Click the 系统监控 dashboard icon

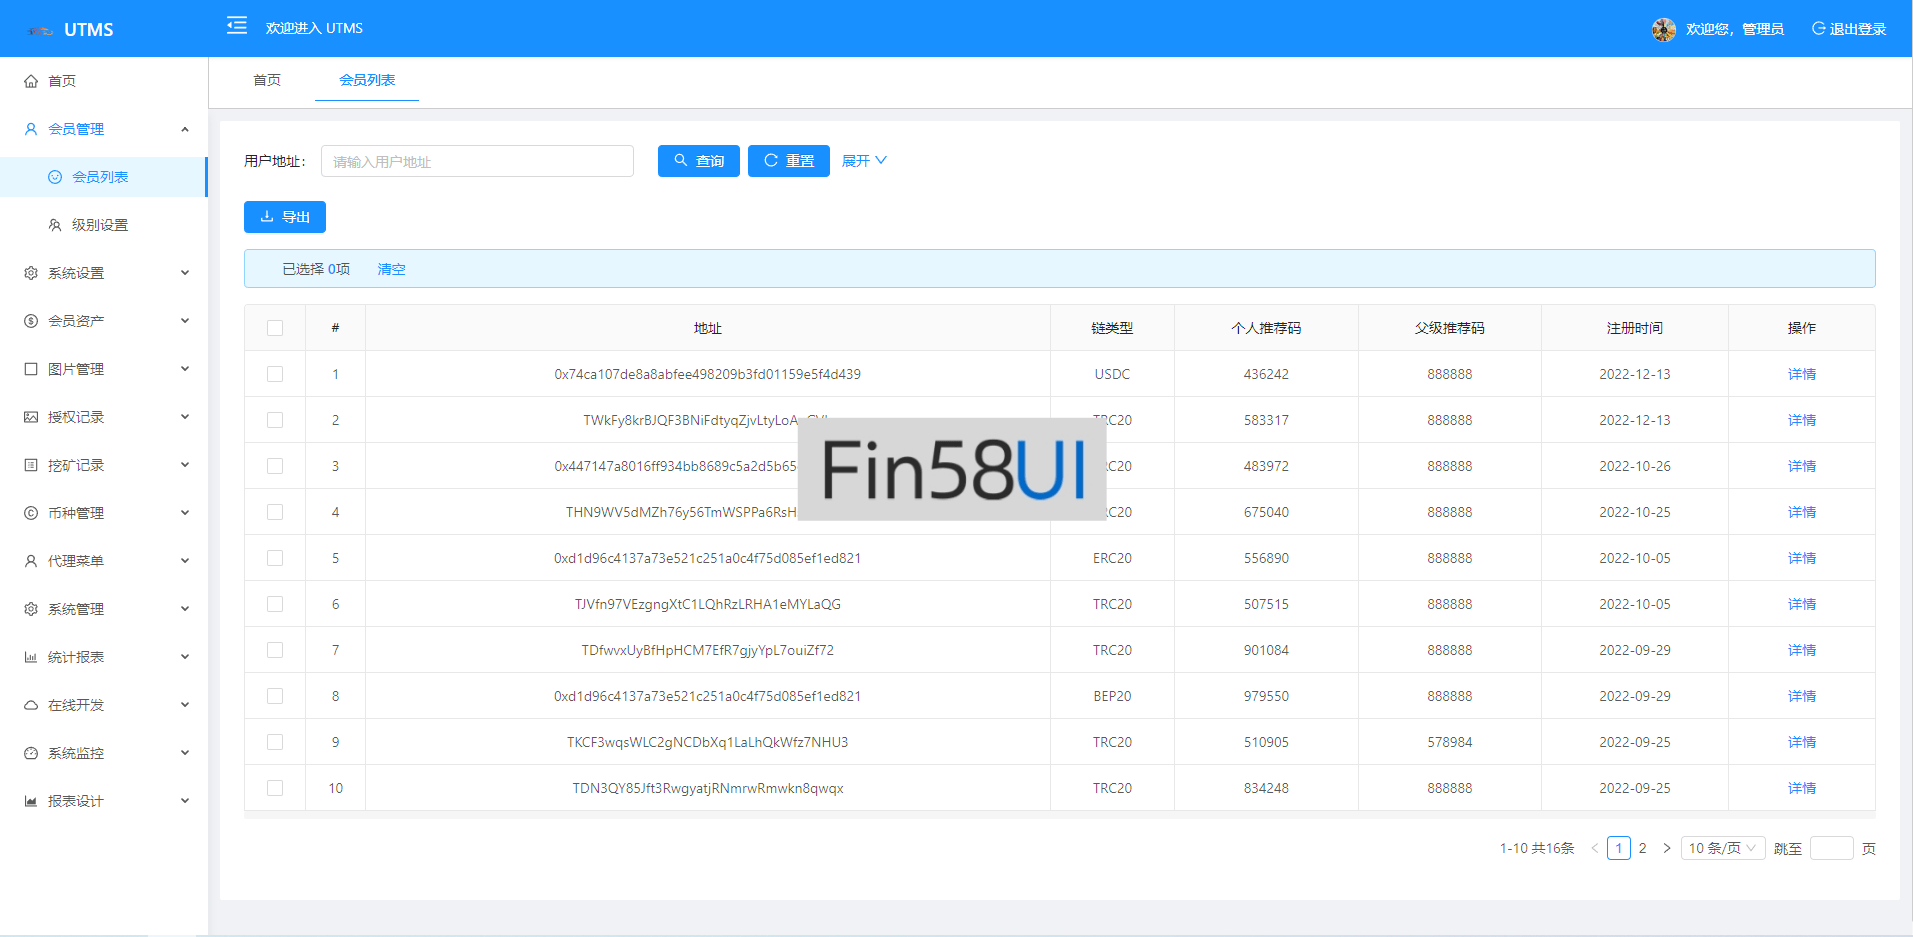31,753
